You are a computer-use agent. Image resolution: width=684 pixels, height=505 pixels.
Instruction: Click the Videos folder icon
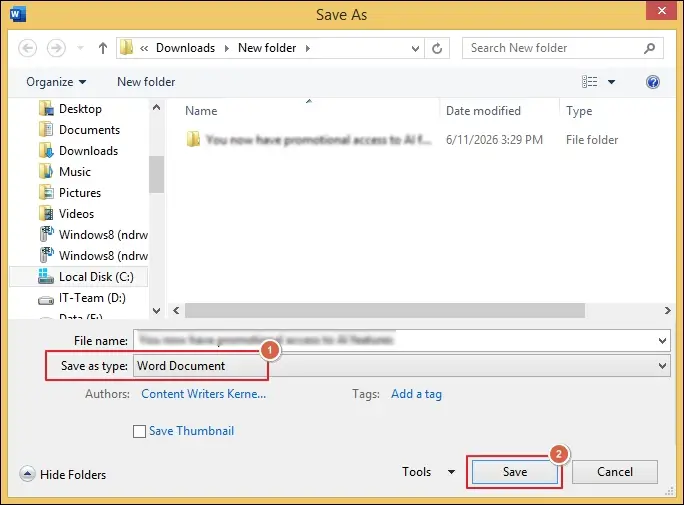point(46,213)
